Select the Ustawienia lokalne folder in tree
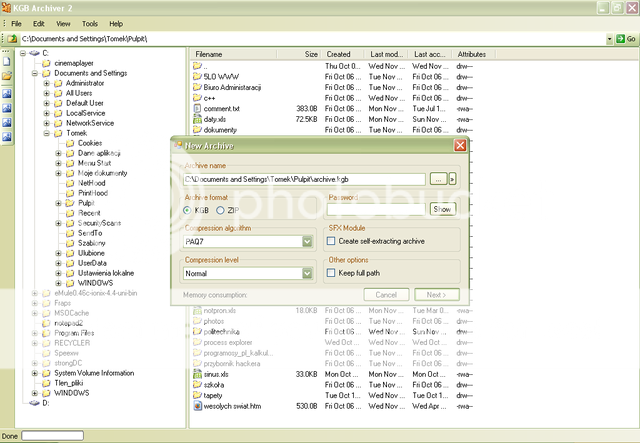Viewport: 640px width, 443px height. pos(106,273)
